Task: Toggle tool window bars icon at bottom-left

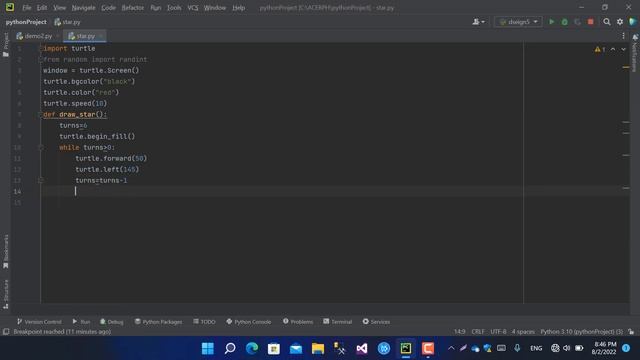Action: 6,331
